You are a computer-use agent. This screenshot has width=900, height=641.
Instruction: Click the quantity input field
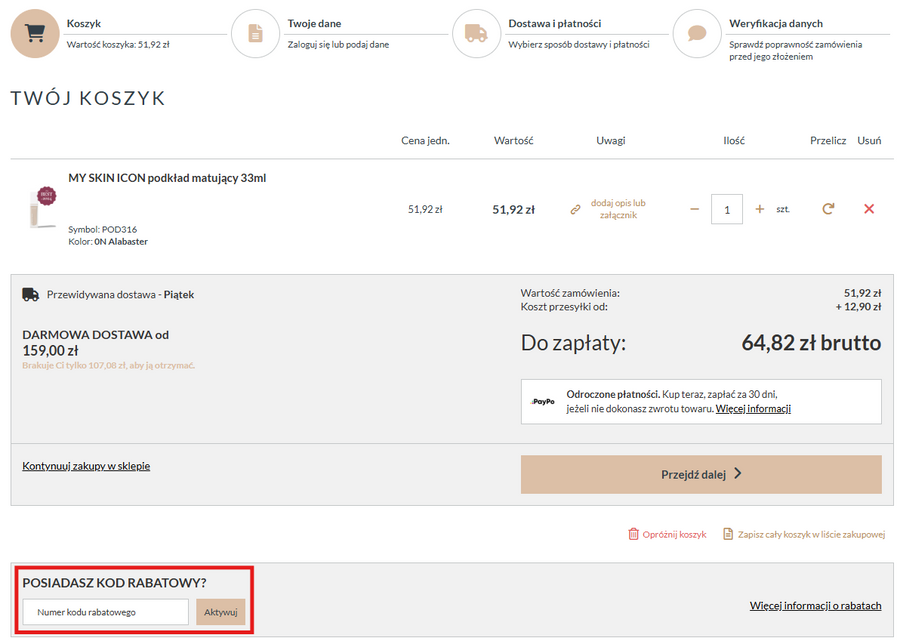click(x=727, y=210)
